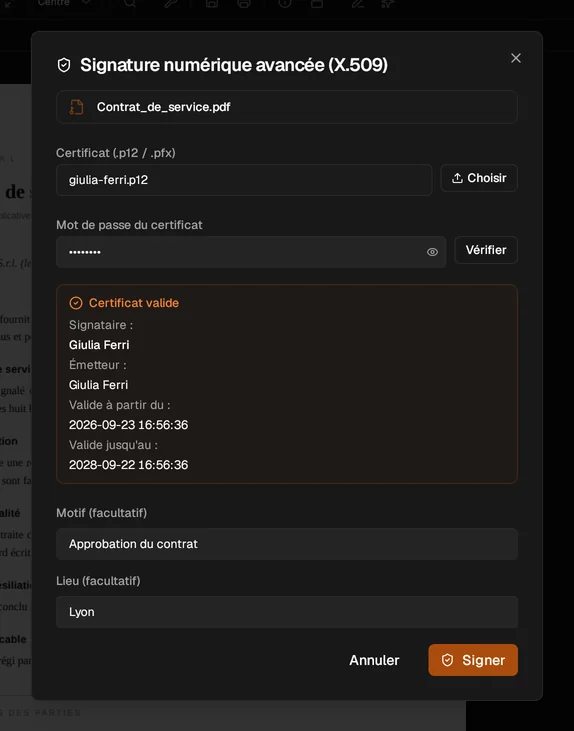The image size is (574, 731).
Task: Click the dialog title 'Signature numérique avancée (X.509)'
Action: point(234,65)
